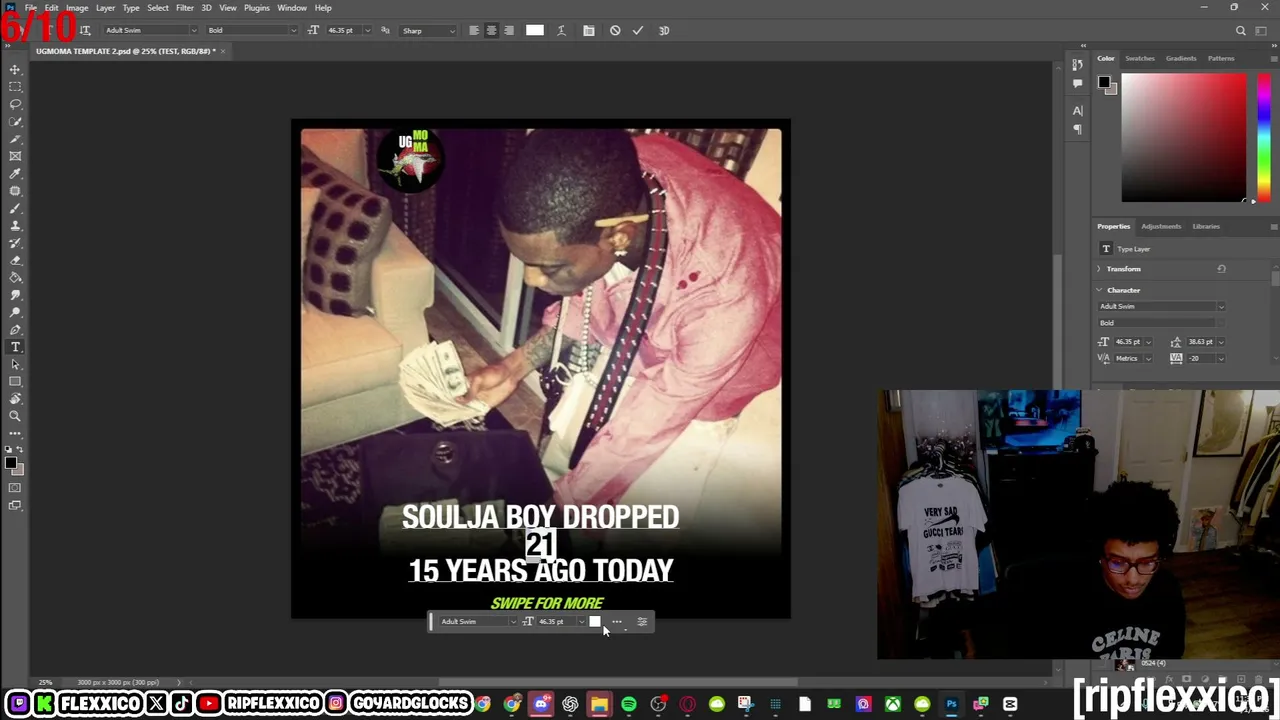Collapse the Character section in Properties
The width and height of the screenshot is (1280, 720).
(1099, 290)
